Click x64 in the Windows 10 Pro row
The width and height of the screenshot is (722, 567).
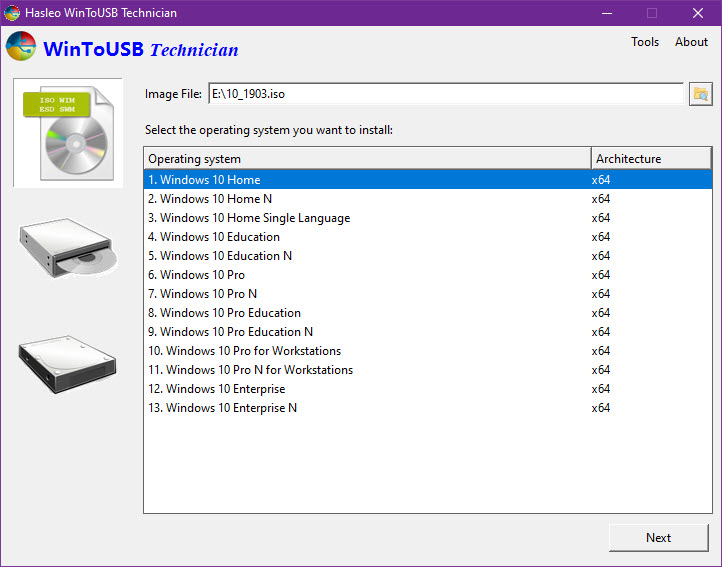coord(600,275)
